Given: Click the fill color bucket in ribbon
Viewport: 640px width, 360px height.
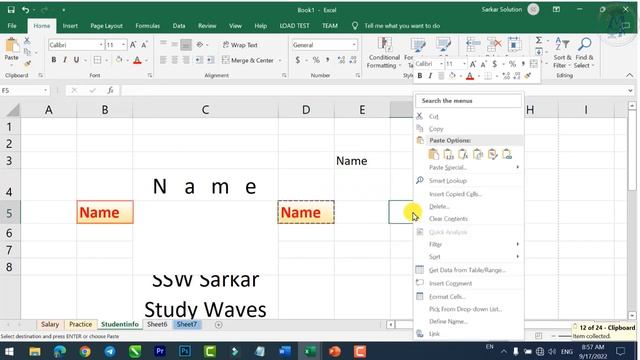Looking at the screenshot, I should click(x=119, y=60).
